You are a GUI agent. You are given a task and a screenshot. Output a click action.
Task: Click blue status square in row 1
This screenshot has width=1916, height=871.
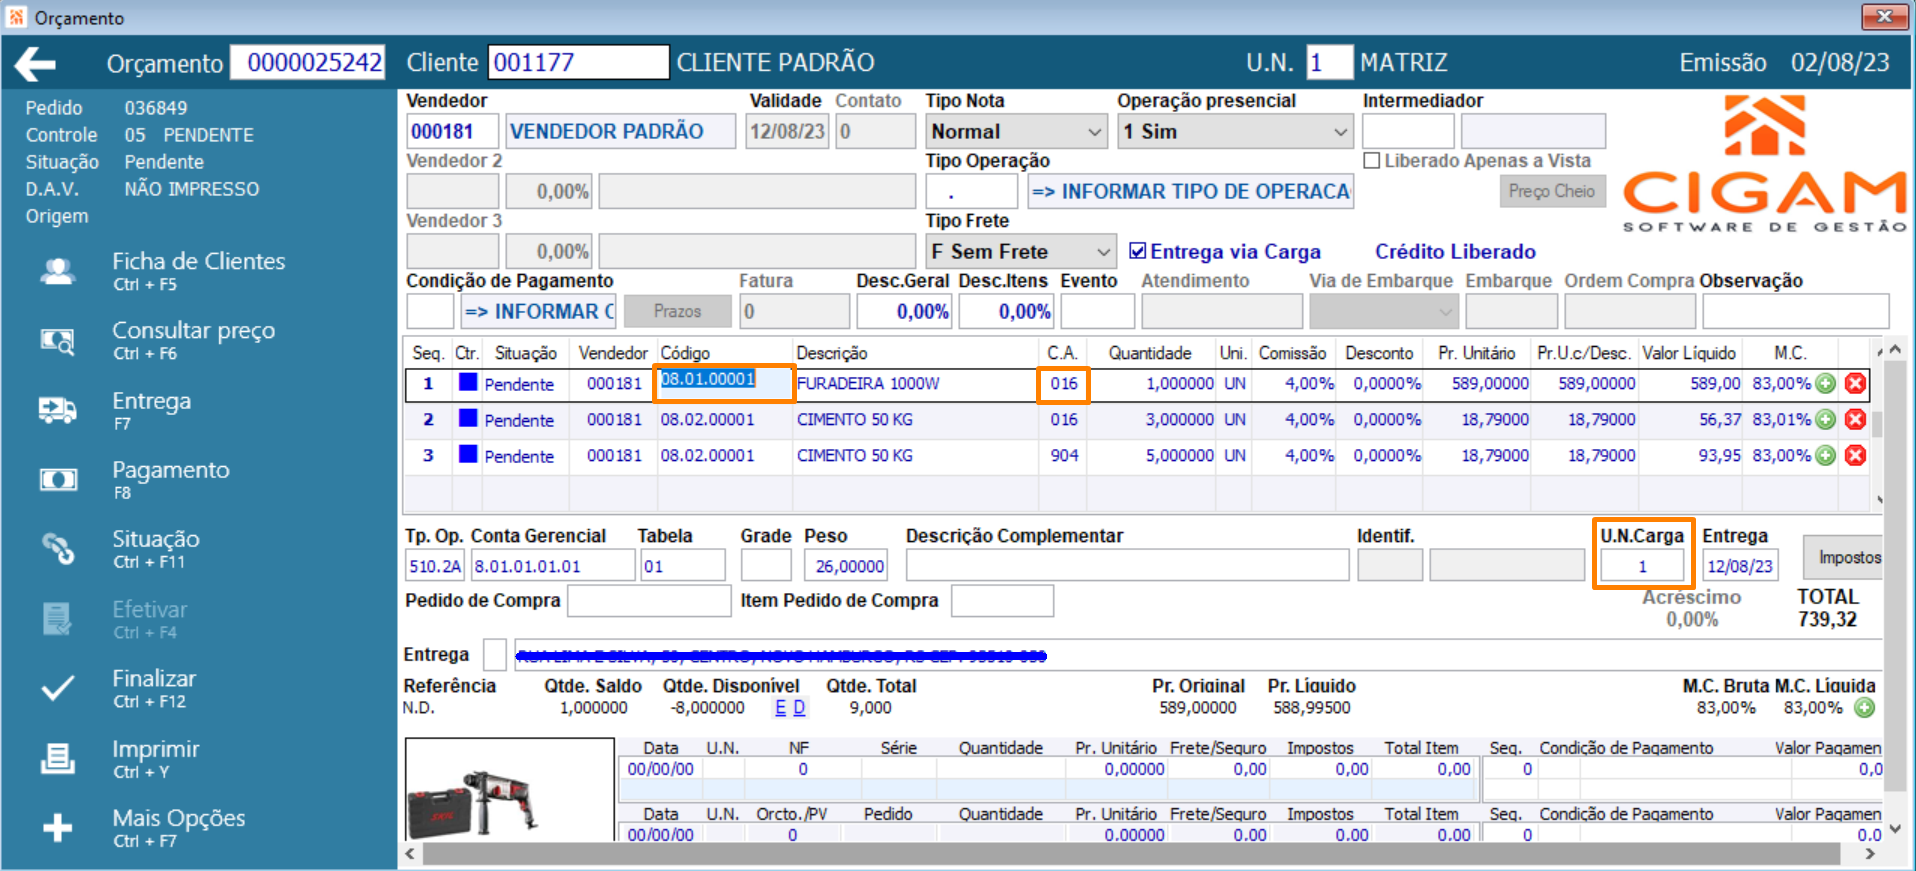tap(467, 382)
